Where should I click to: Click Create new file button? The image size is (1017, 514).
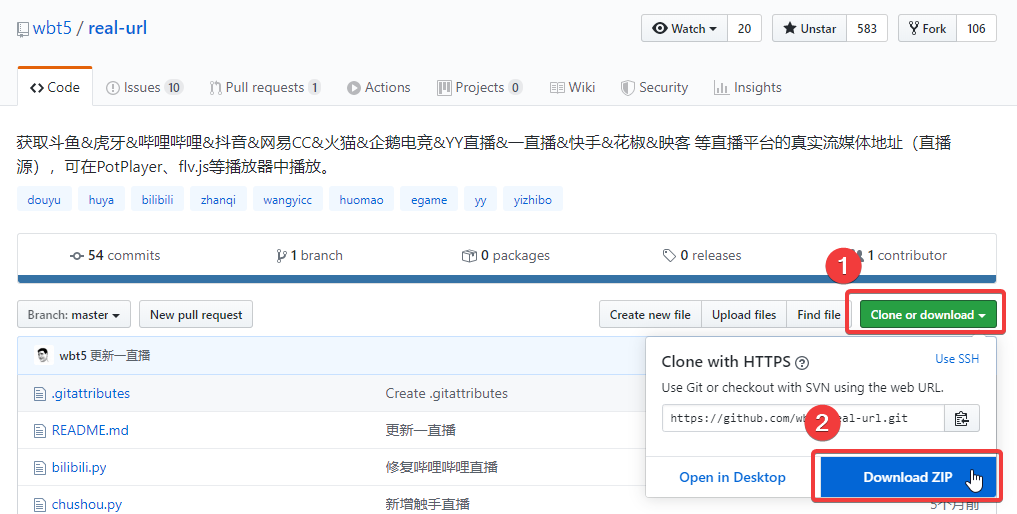(650, 314)
